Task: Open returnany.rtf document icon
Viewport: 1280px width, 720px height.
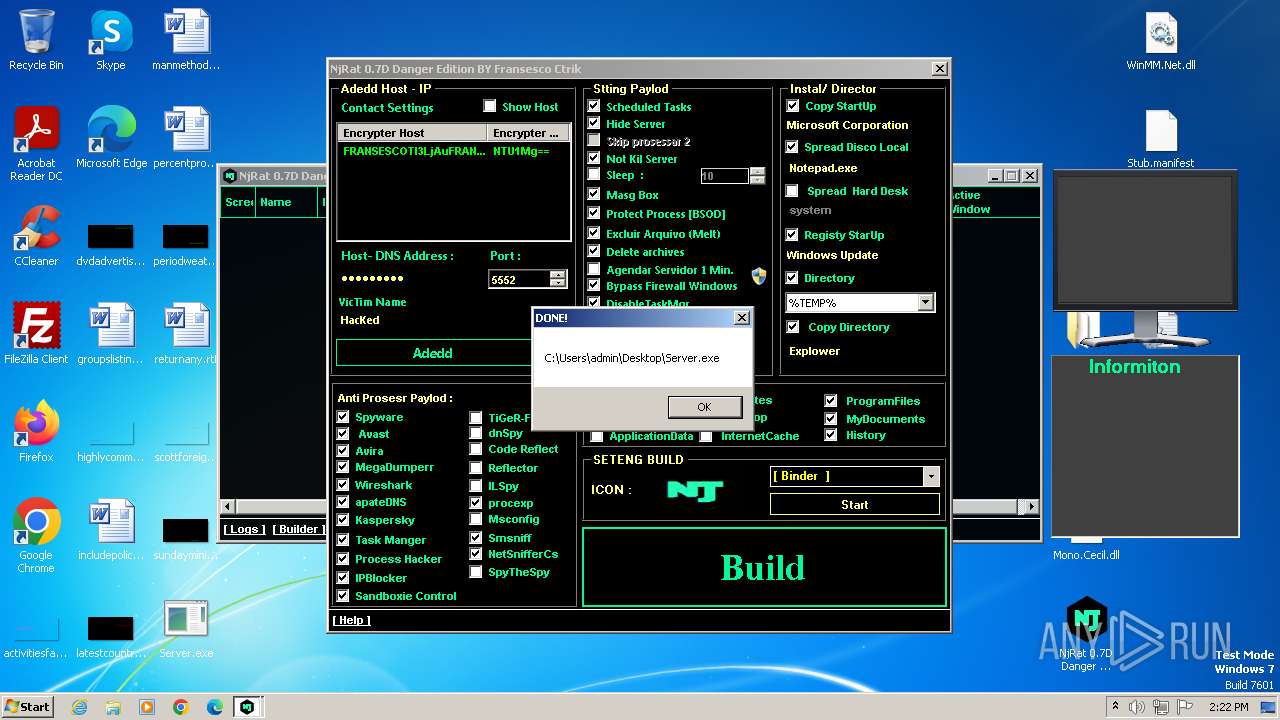Action: pos(186,334)
